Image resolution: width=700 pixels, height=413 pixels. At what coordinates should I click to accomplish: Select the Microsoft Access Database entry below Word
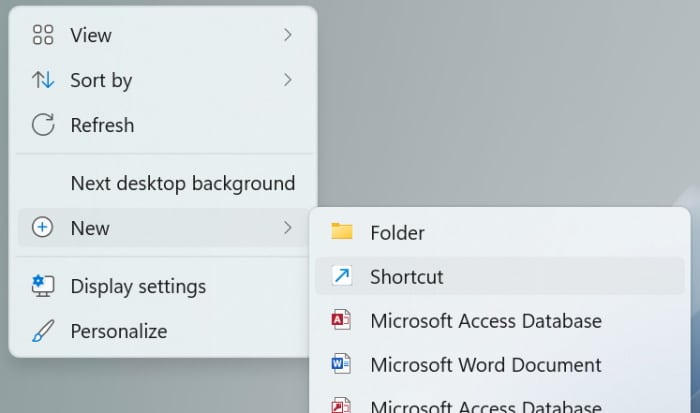point(500,403)
